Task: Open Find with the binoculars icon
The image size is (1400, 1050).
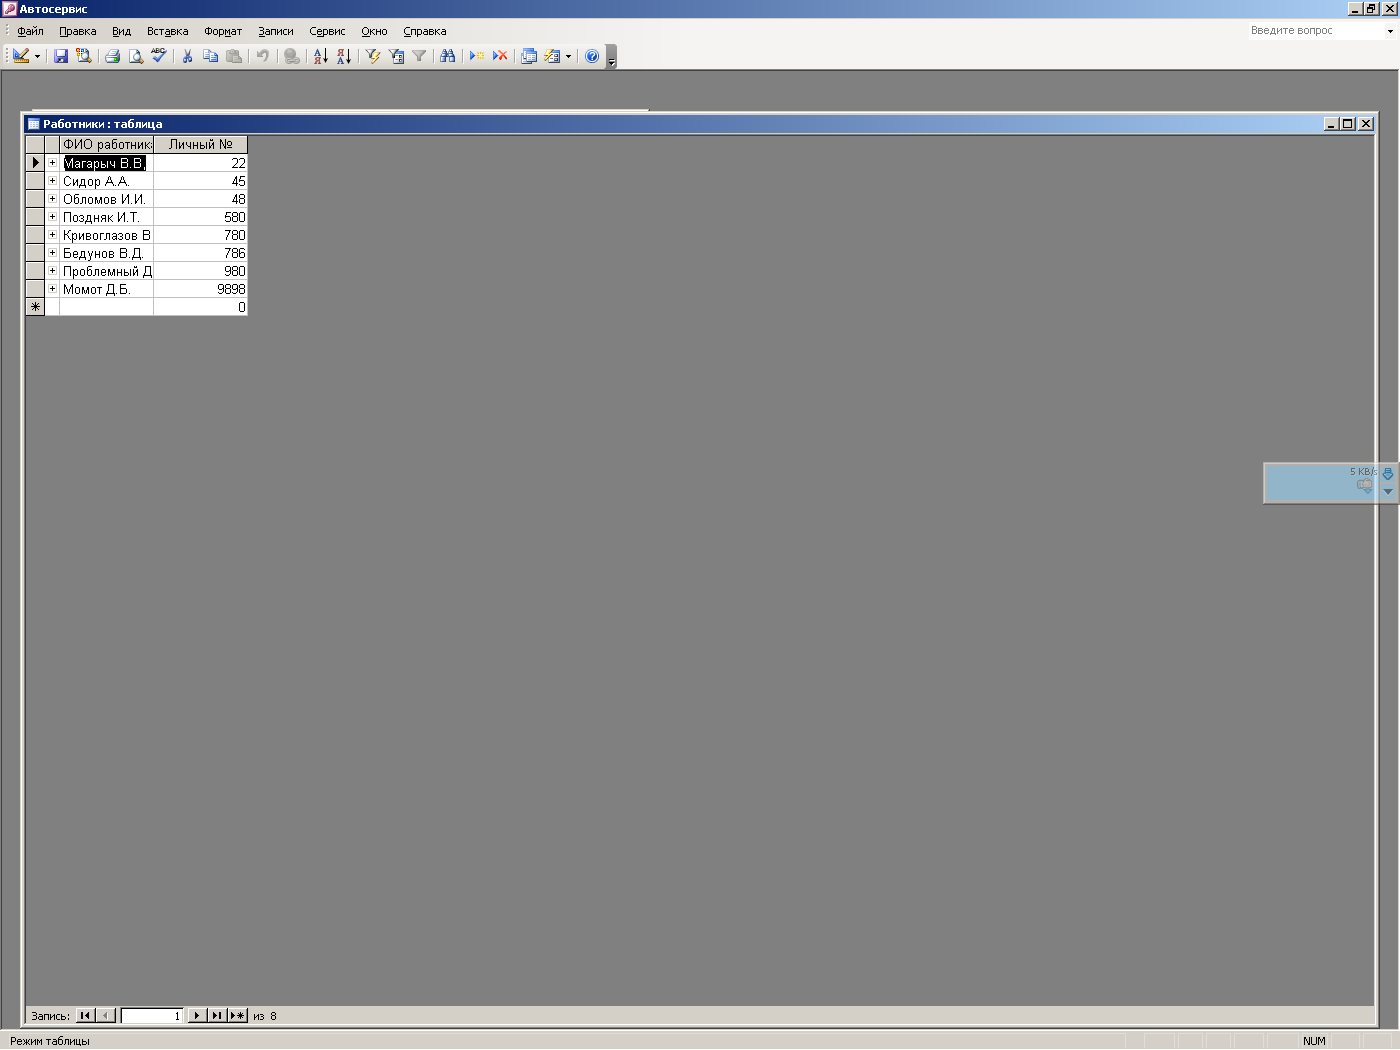Action: pyautogui.click(x=448, y=56)
